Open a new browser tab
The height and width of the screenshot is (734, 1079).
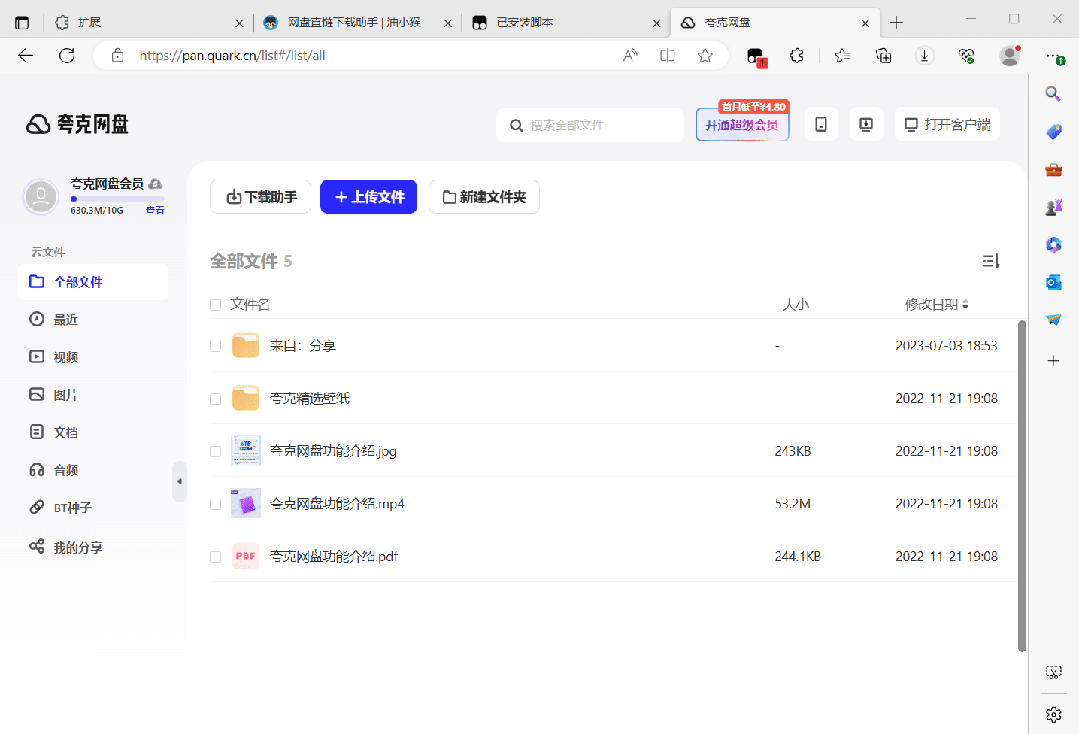tap(896, 23)
